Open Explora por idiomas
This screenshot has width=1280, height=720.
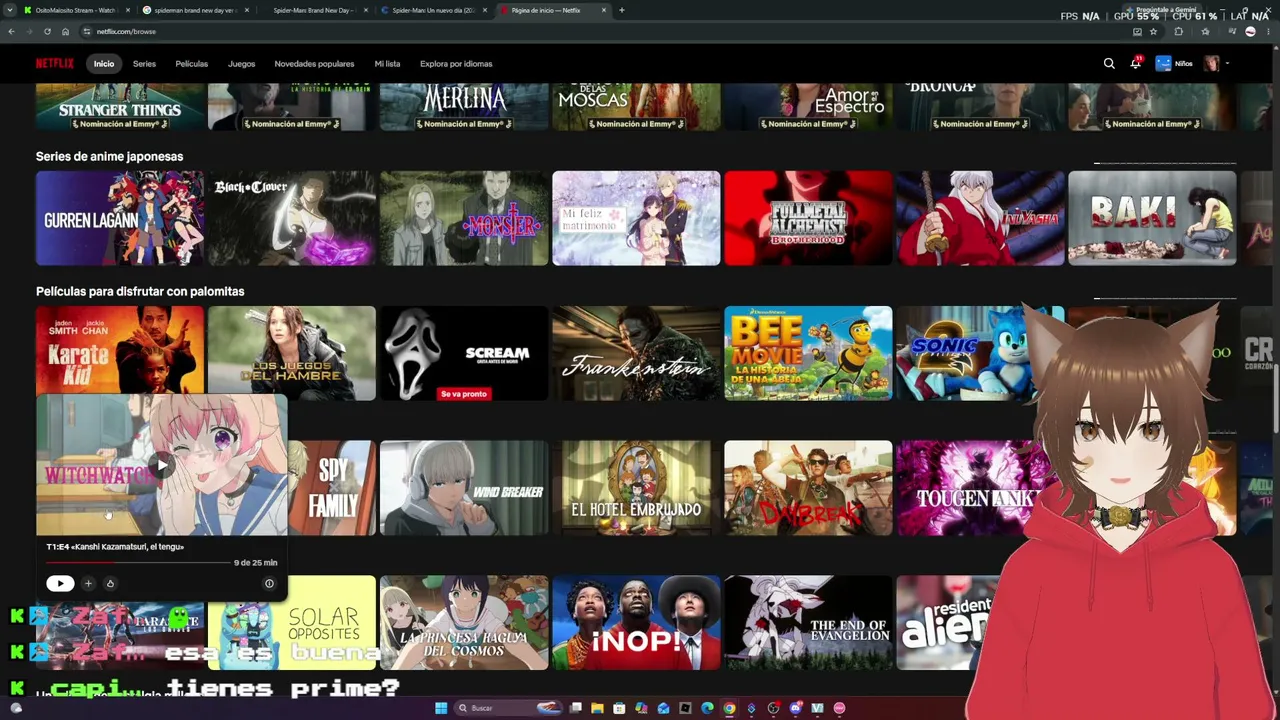[456, 64]
